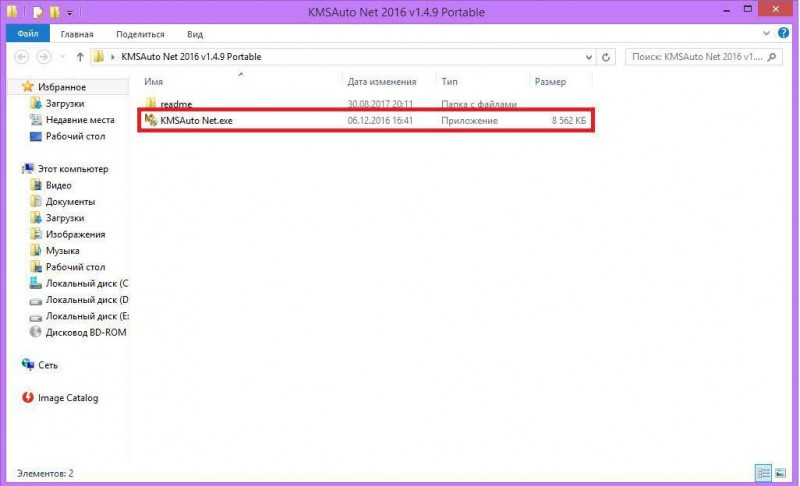
Task: Click the folder icon in the title bar
Action: tap(11, 11)
